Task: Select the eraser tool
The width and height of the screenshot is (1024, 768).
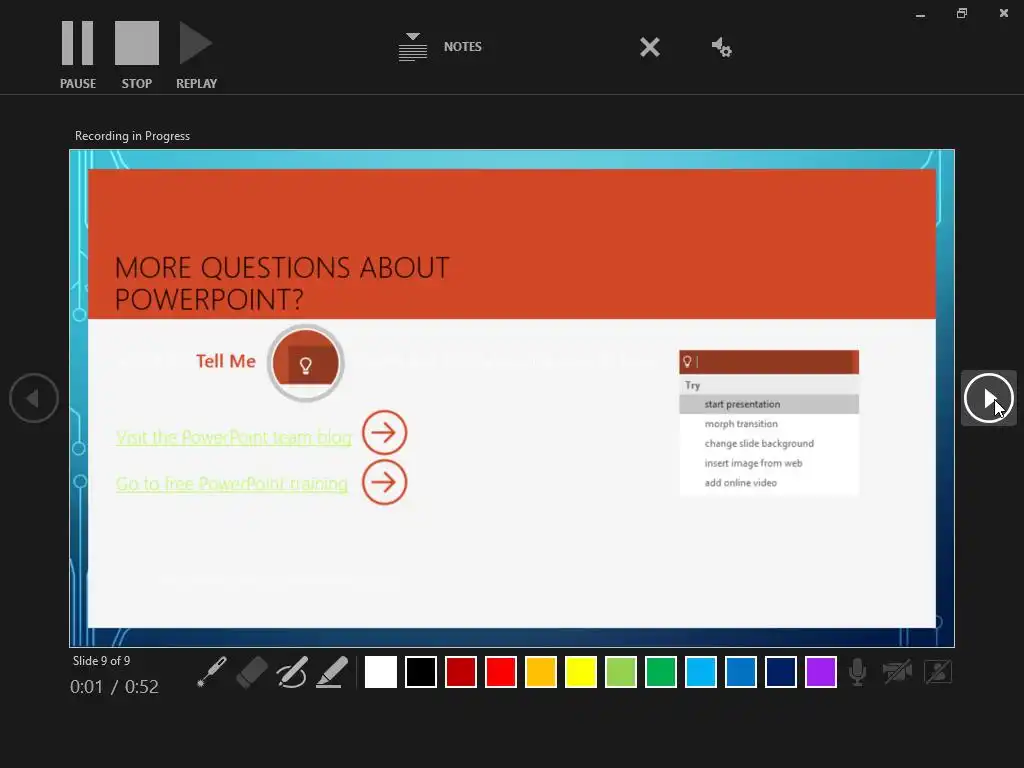Action: click(x=251, y=672)
